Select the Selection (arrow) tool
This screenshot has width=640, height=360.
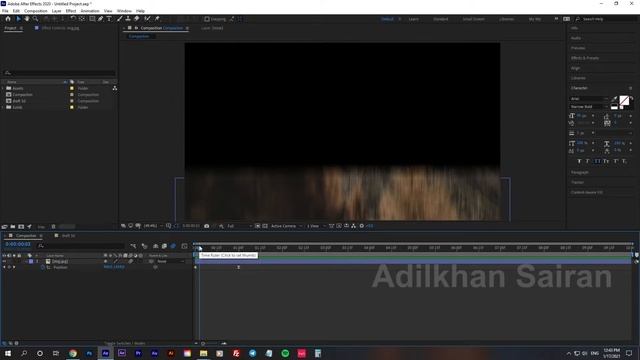pyautogui.click(x=18, y=19)
